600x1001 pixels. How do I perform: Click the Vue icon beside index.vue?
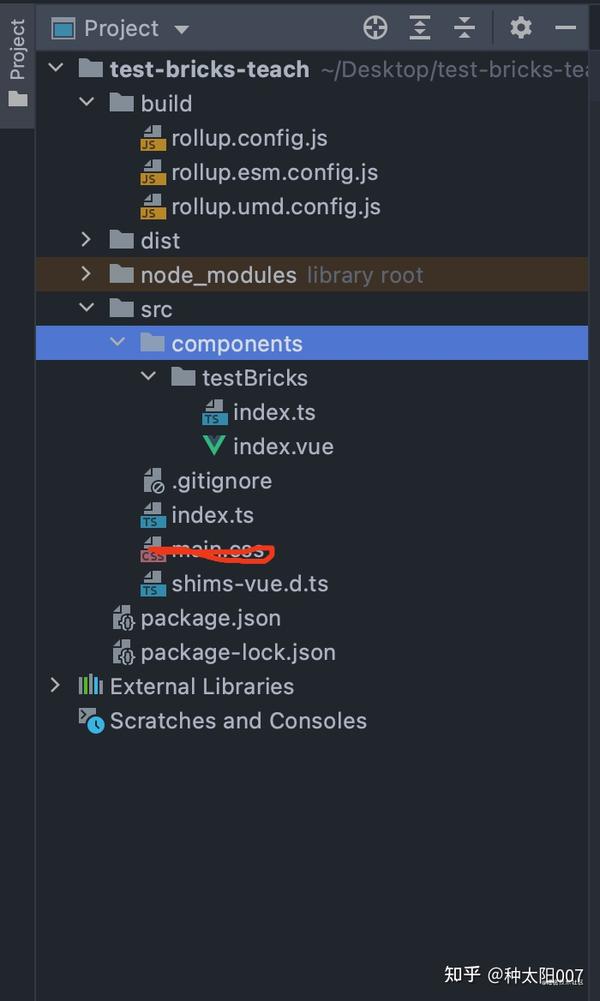(214, 446)
